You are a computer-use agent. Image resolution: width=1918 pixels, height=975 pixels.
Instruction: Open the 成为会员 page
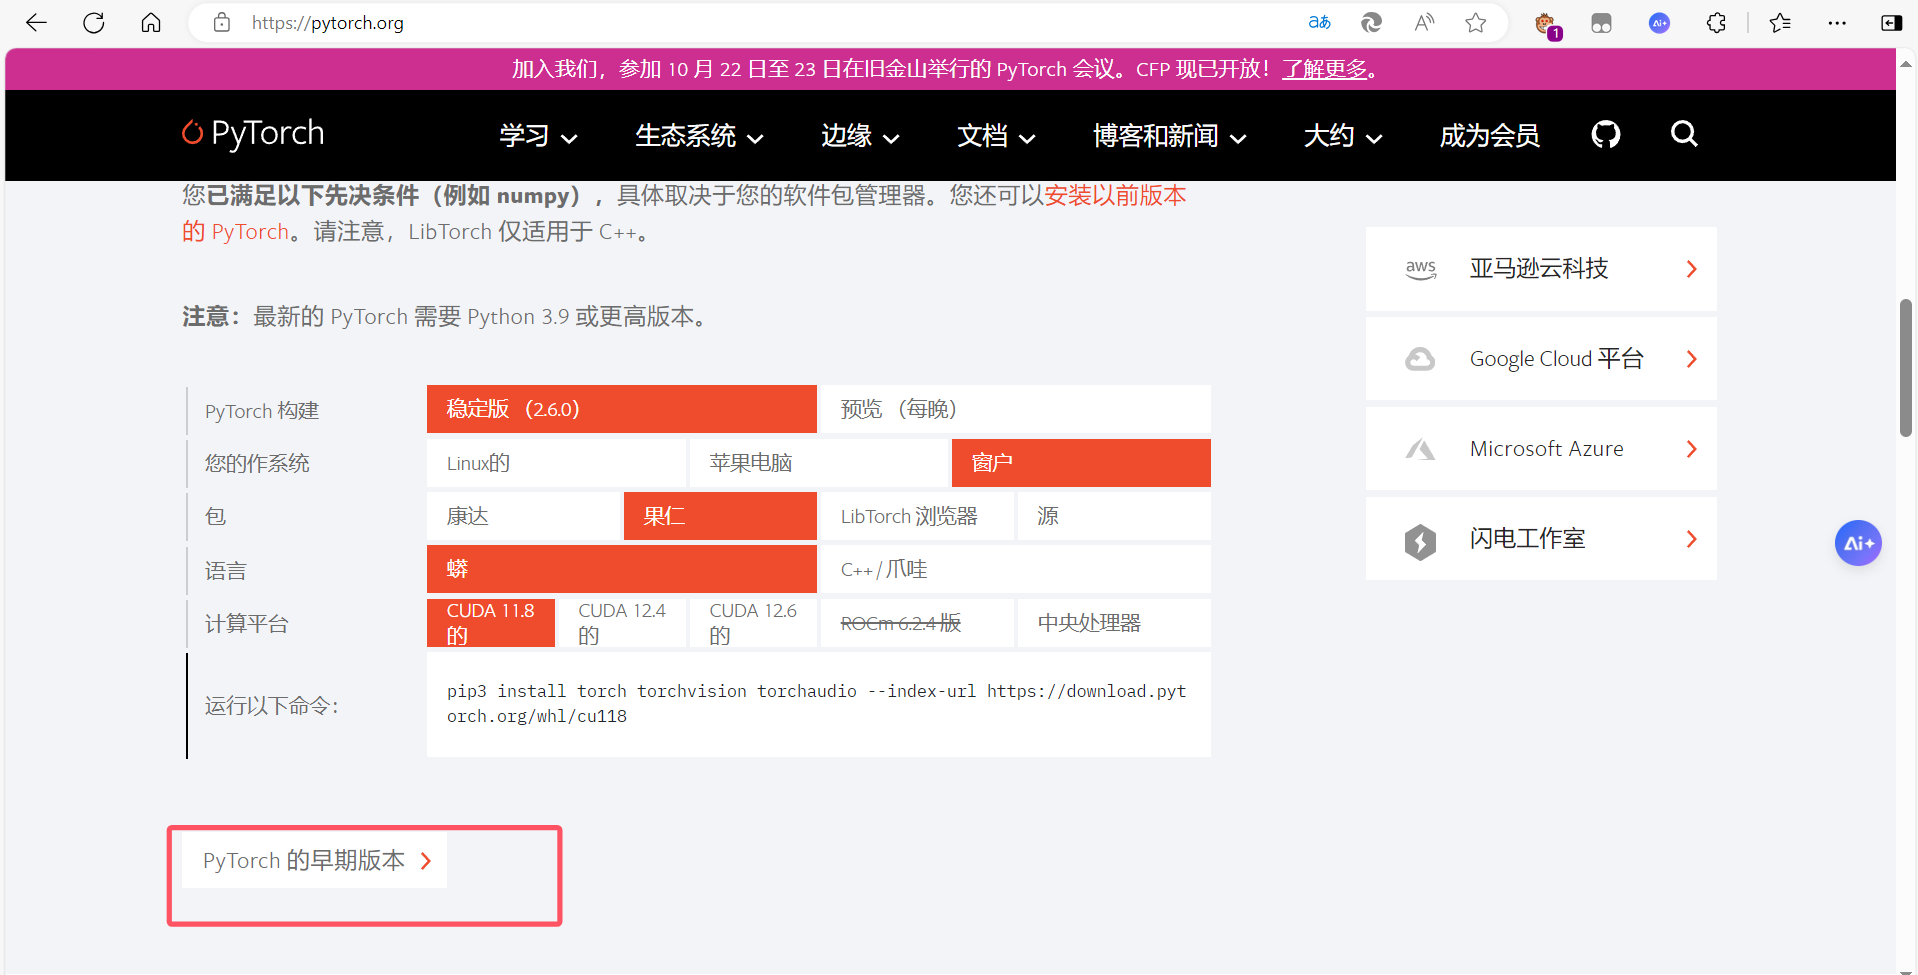point(1489,136)
